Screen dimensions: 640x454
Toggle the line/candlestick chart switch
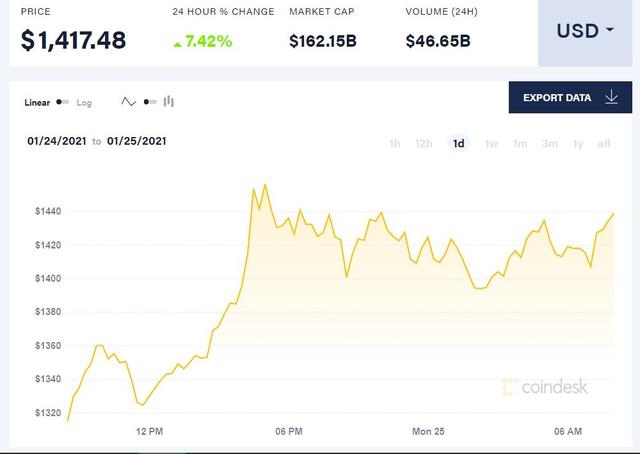[x=149, y=101]
